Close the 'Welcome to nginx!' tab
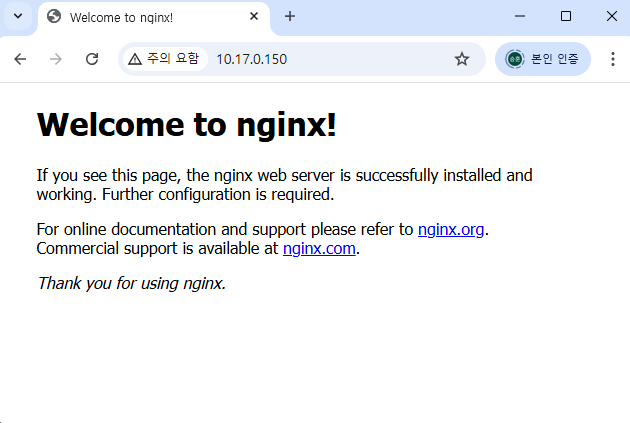Viewport: 630px width, 423px height. [x=254, y=16]
